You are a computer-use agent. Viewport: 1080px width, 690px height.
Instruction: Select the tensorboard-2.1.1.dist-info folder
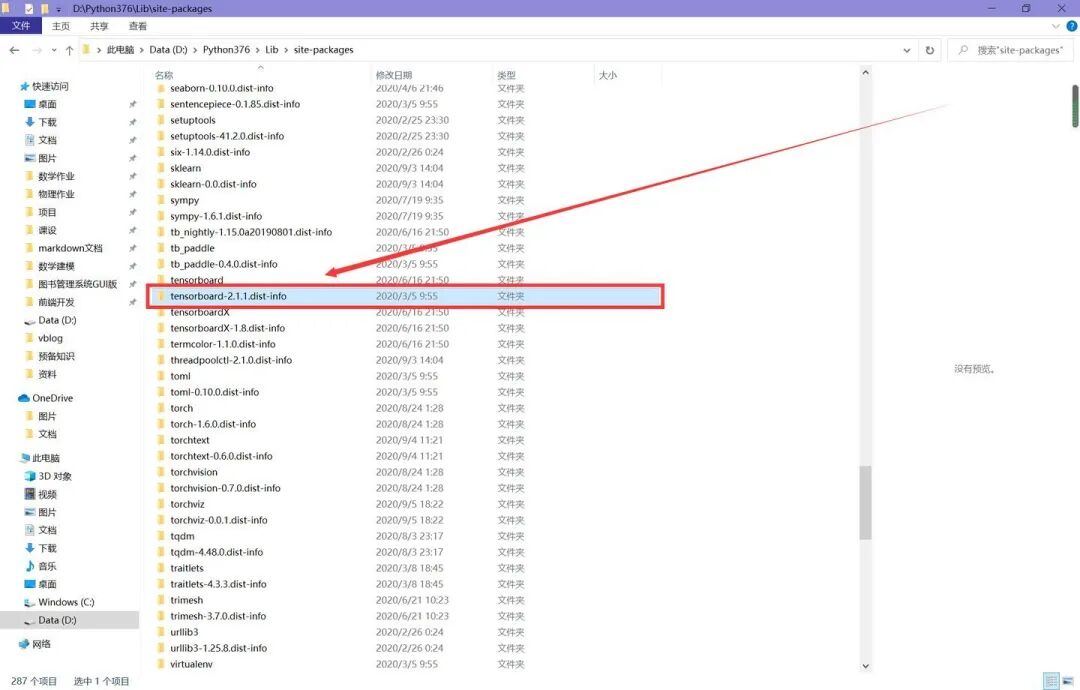pos(405,296)
